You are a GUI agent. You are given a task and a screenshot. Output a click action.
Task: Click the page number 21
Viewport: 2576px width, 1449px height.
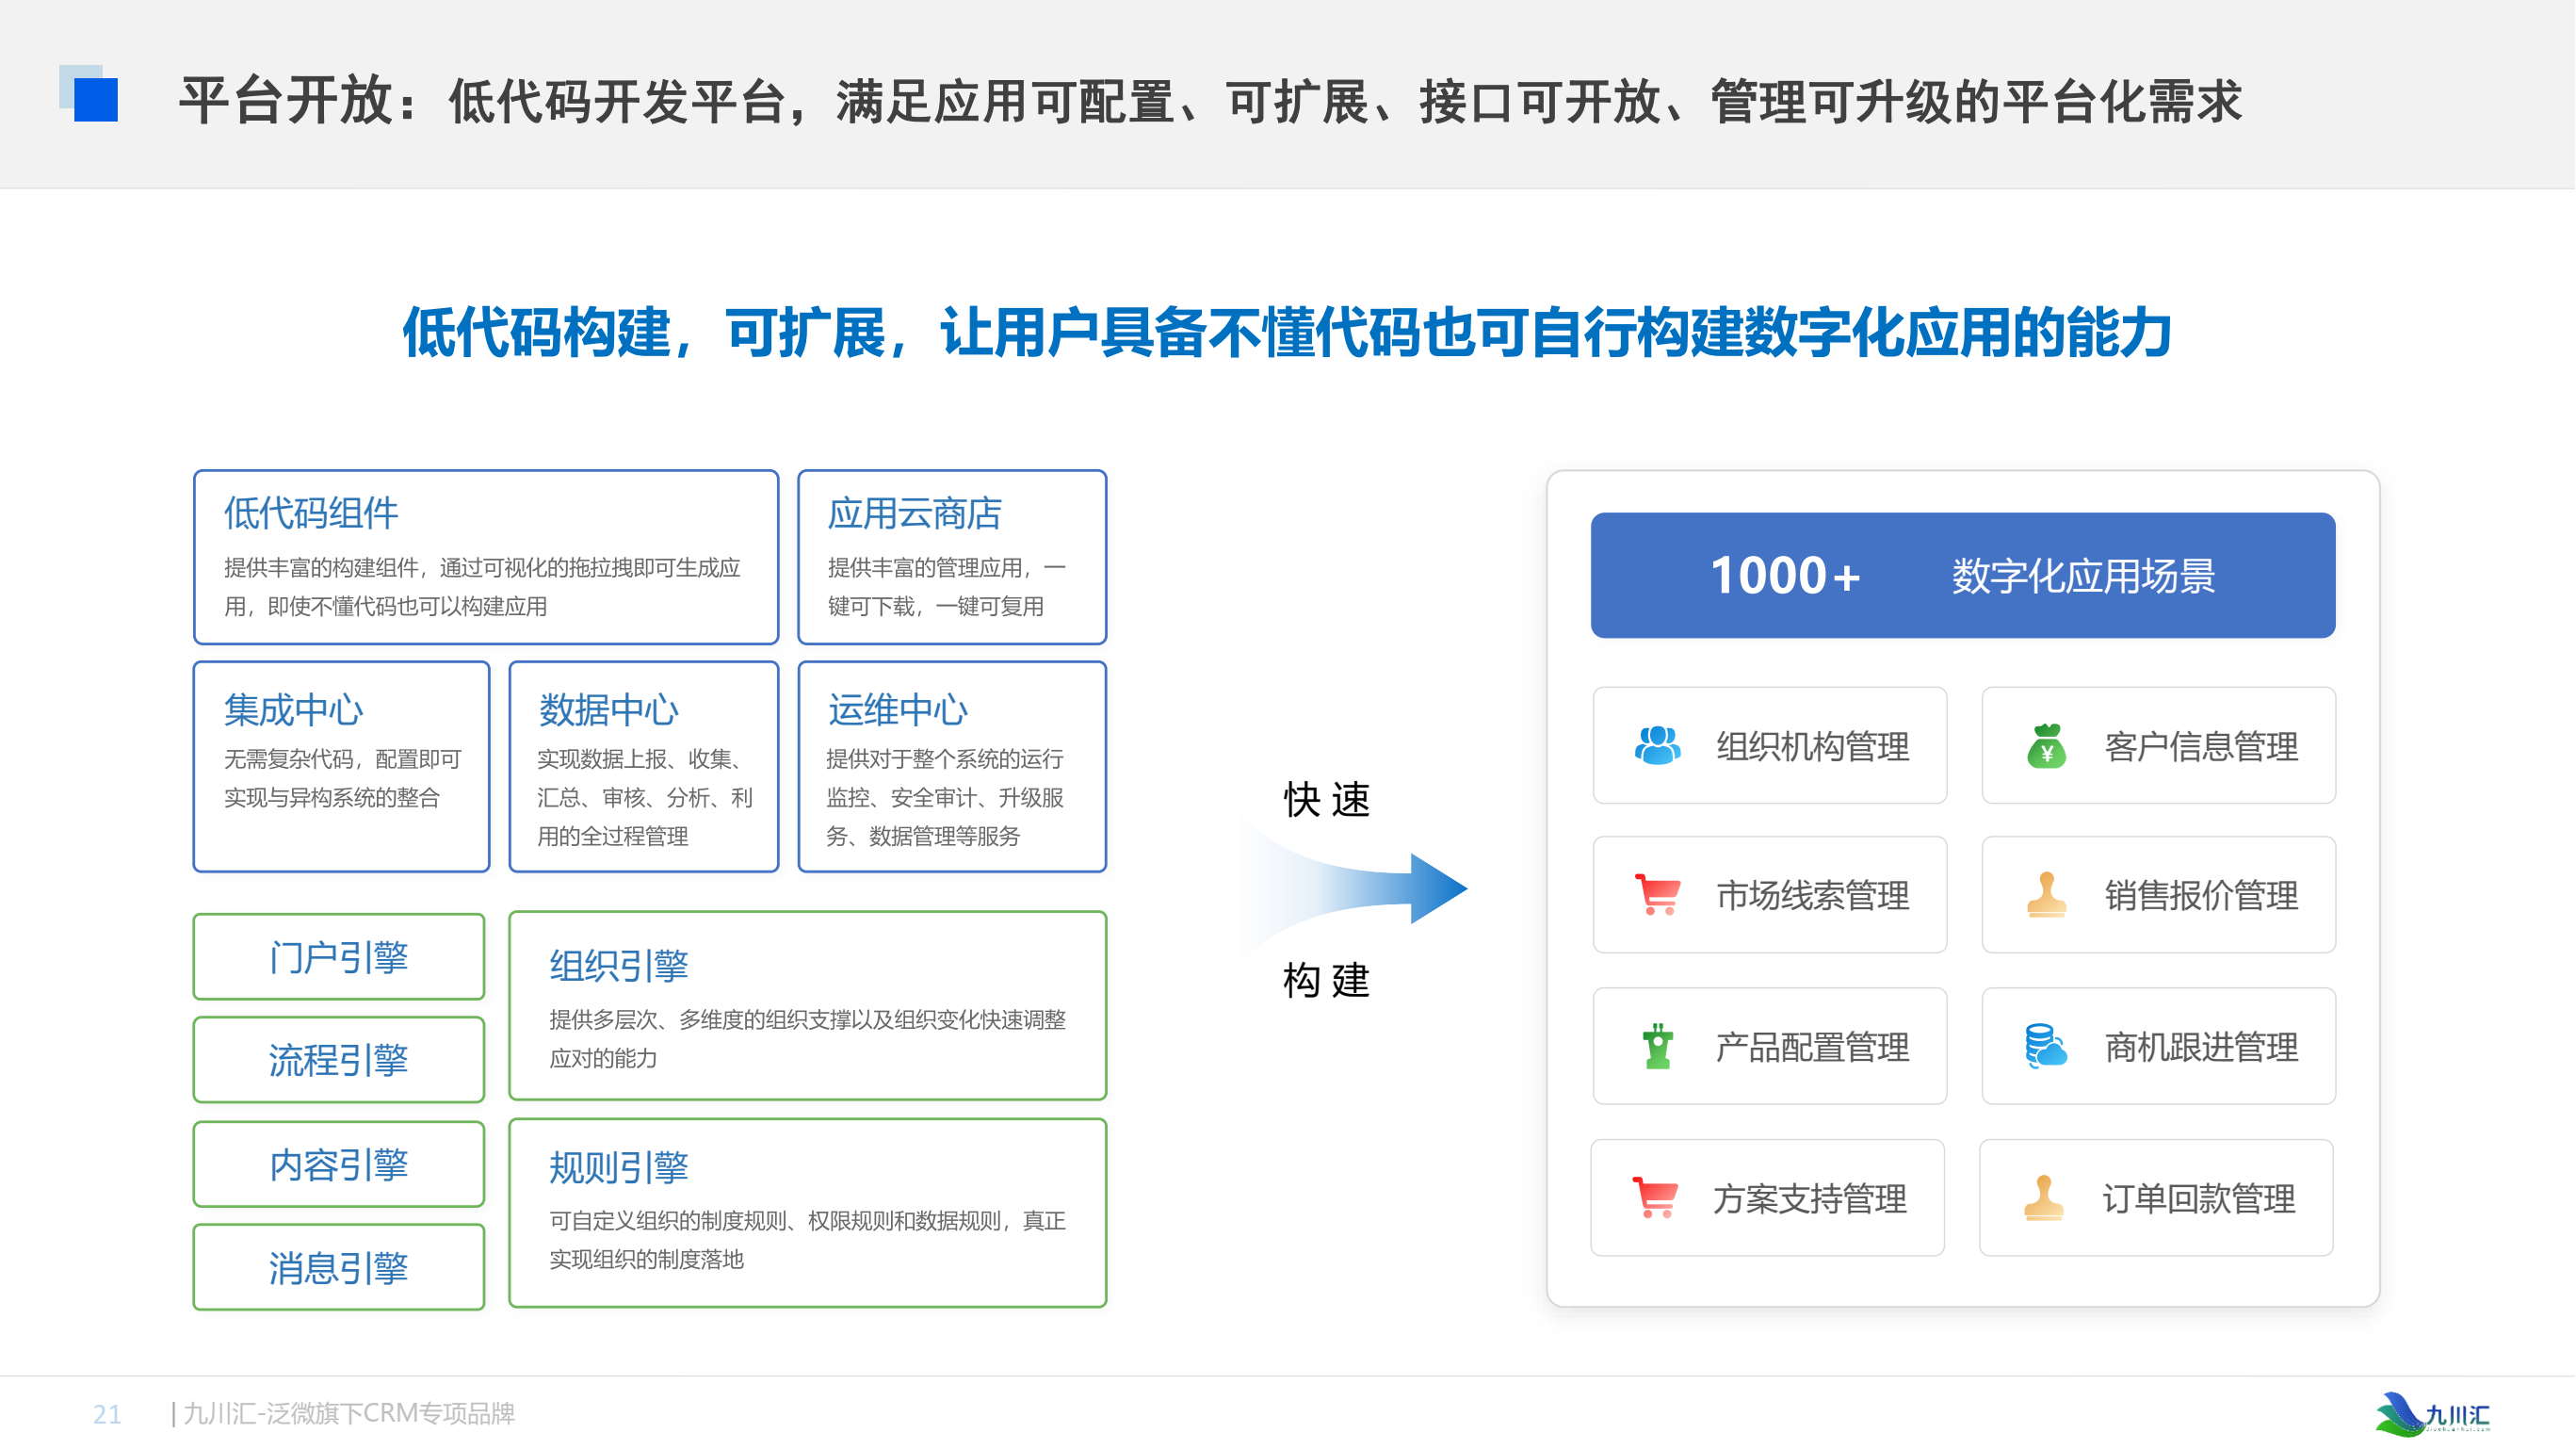pyautogui.click(x=107, y=1413)
